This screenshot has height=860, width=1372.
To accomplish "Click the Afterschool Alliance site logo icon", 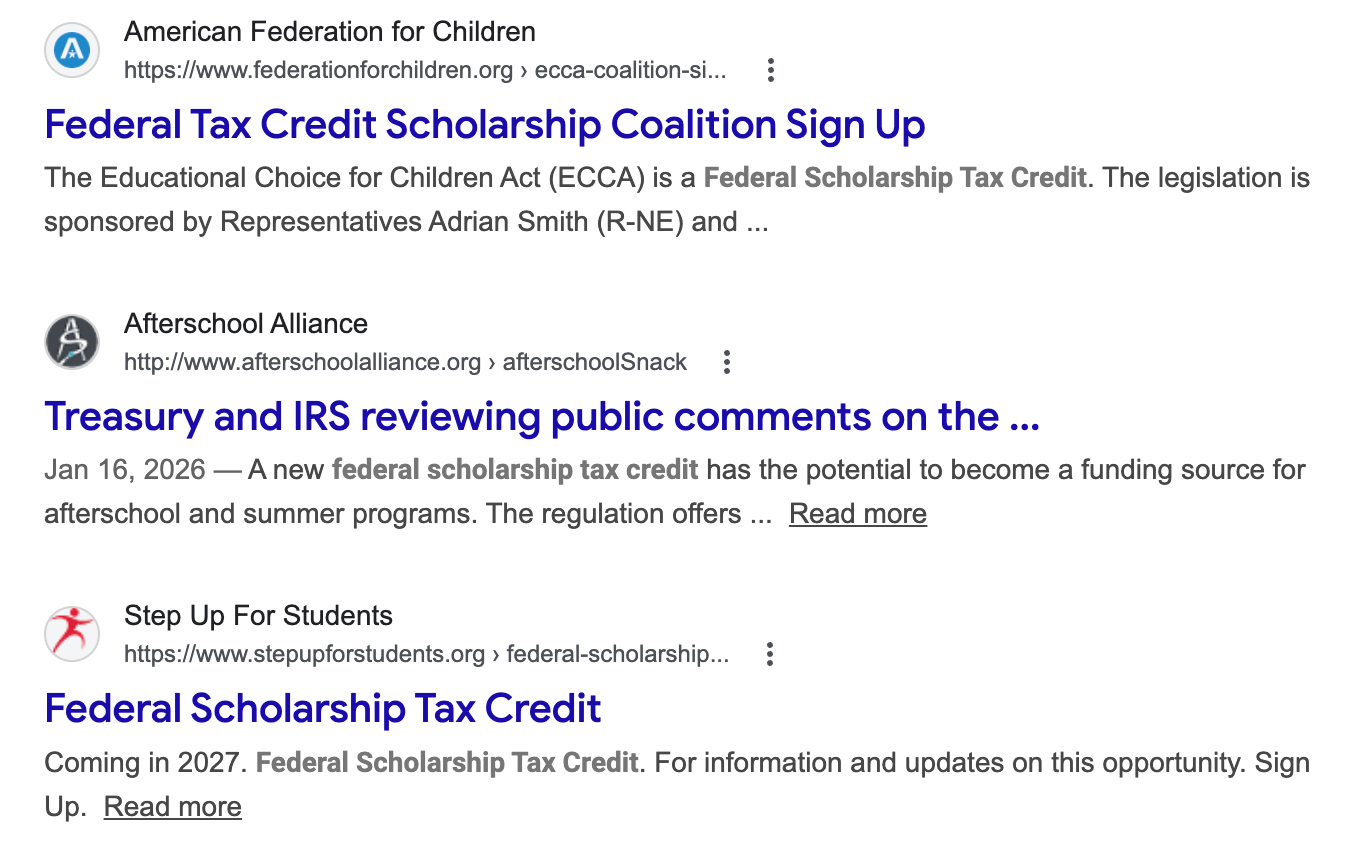I will [72, 342].
